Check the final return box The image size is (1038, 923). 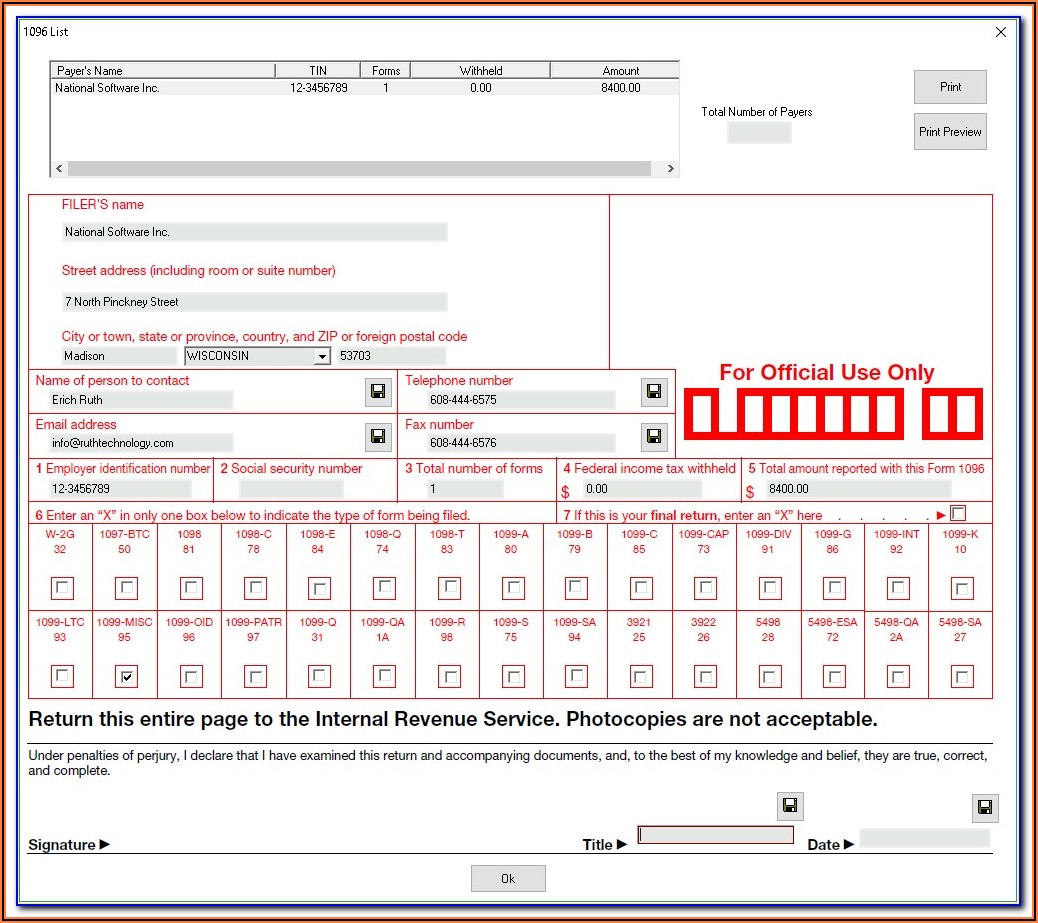pos(959,514)
